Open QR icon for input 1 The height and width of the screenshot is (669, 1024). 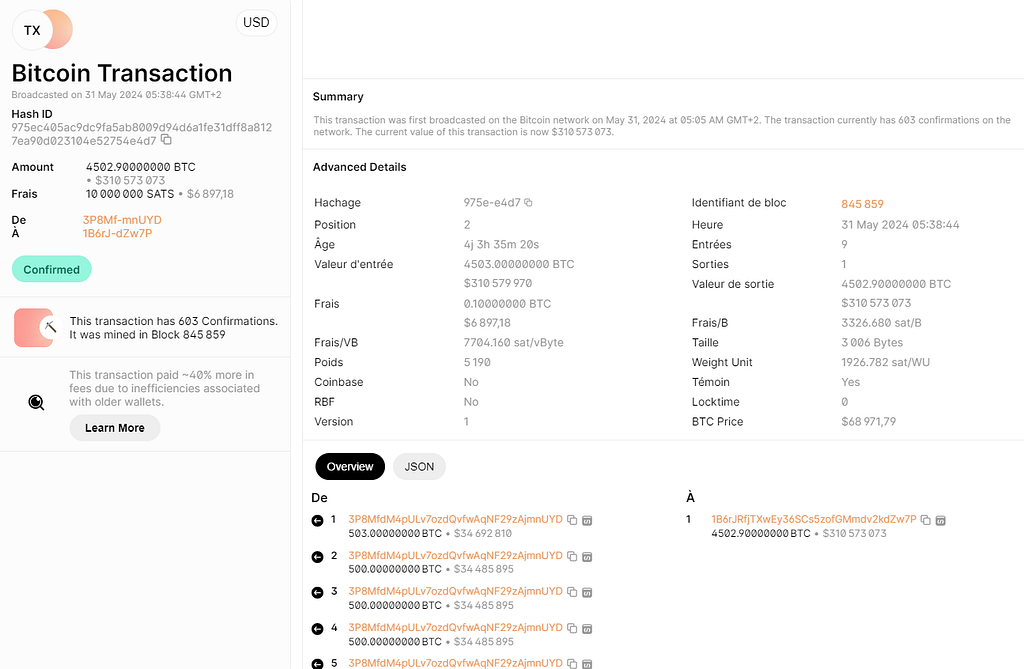tap(587, 520)
